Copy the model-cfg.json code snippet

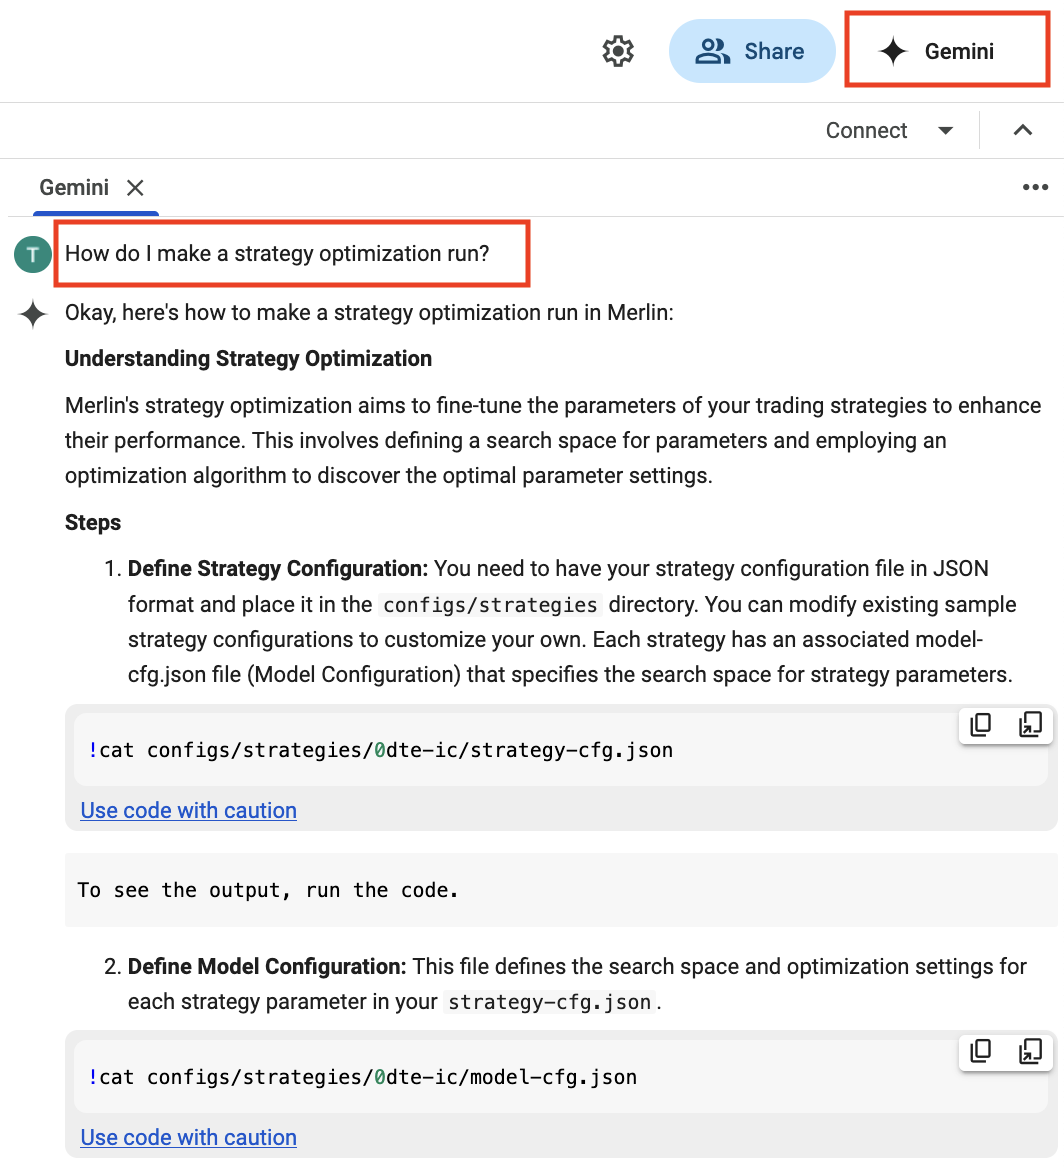(981, 1051)
